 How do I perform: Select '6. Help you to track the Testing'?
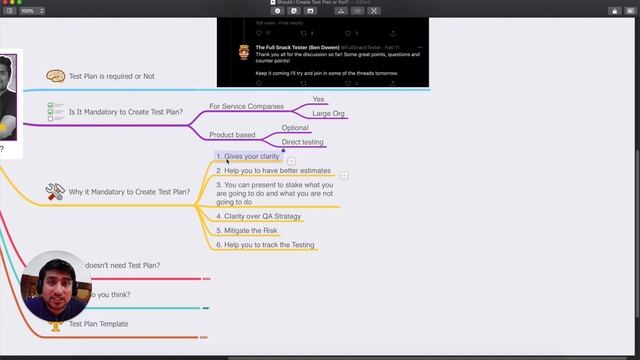[265, 245]
